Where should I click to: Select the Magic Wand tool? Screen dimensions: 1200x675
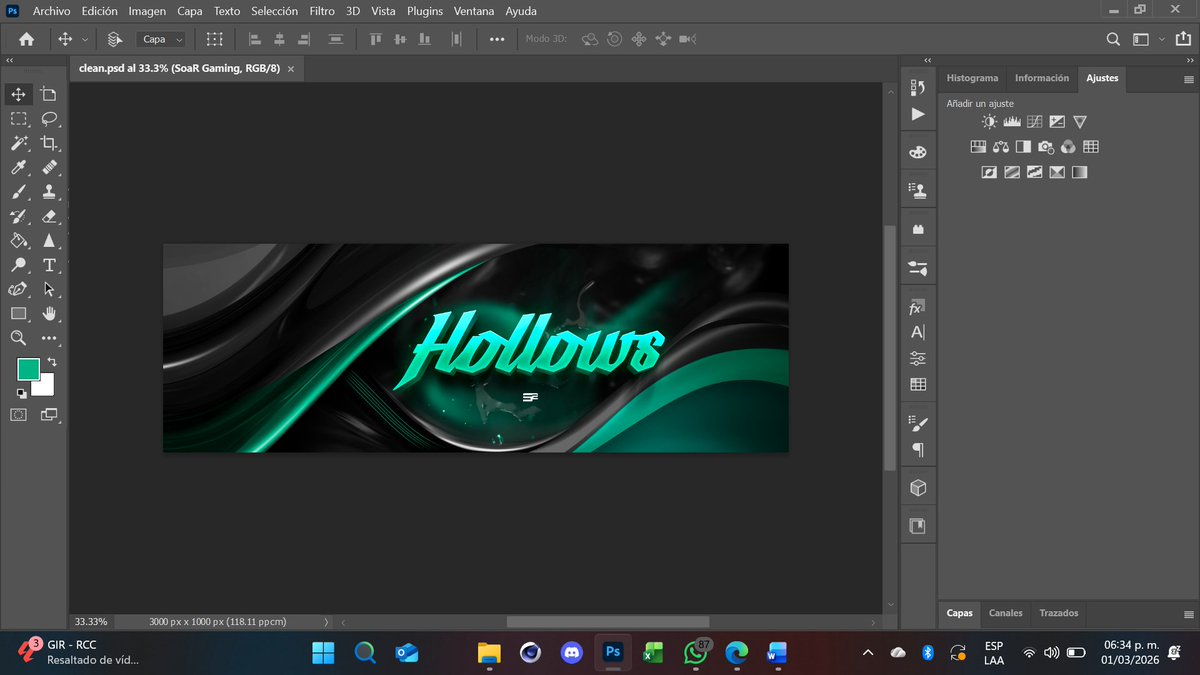tap(18, 143)
